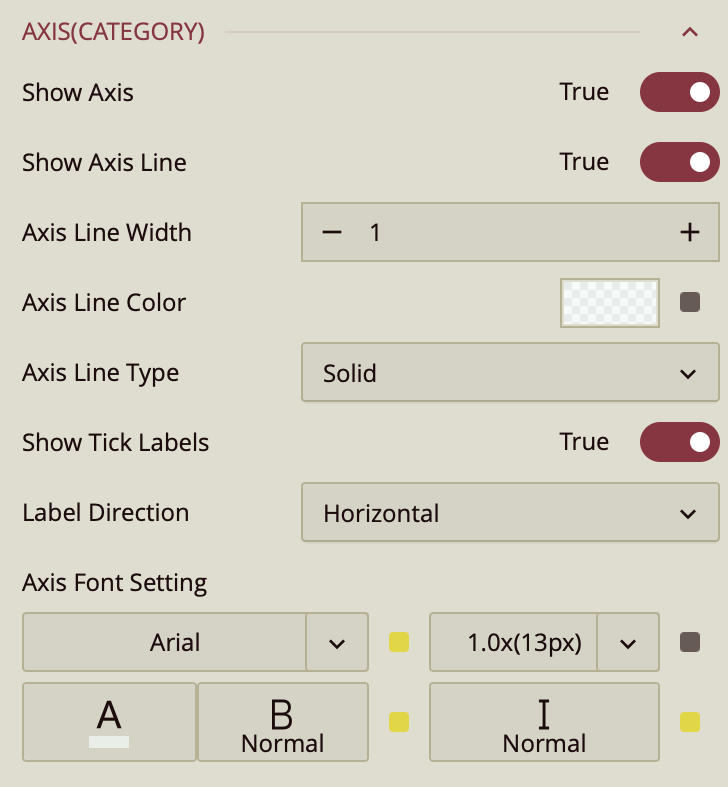This screenshot has width=728, height=787.
Task: Open the Axis Line Color swatch
Action: (x=609, y=302)
